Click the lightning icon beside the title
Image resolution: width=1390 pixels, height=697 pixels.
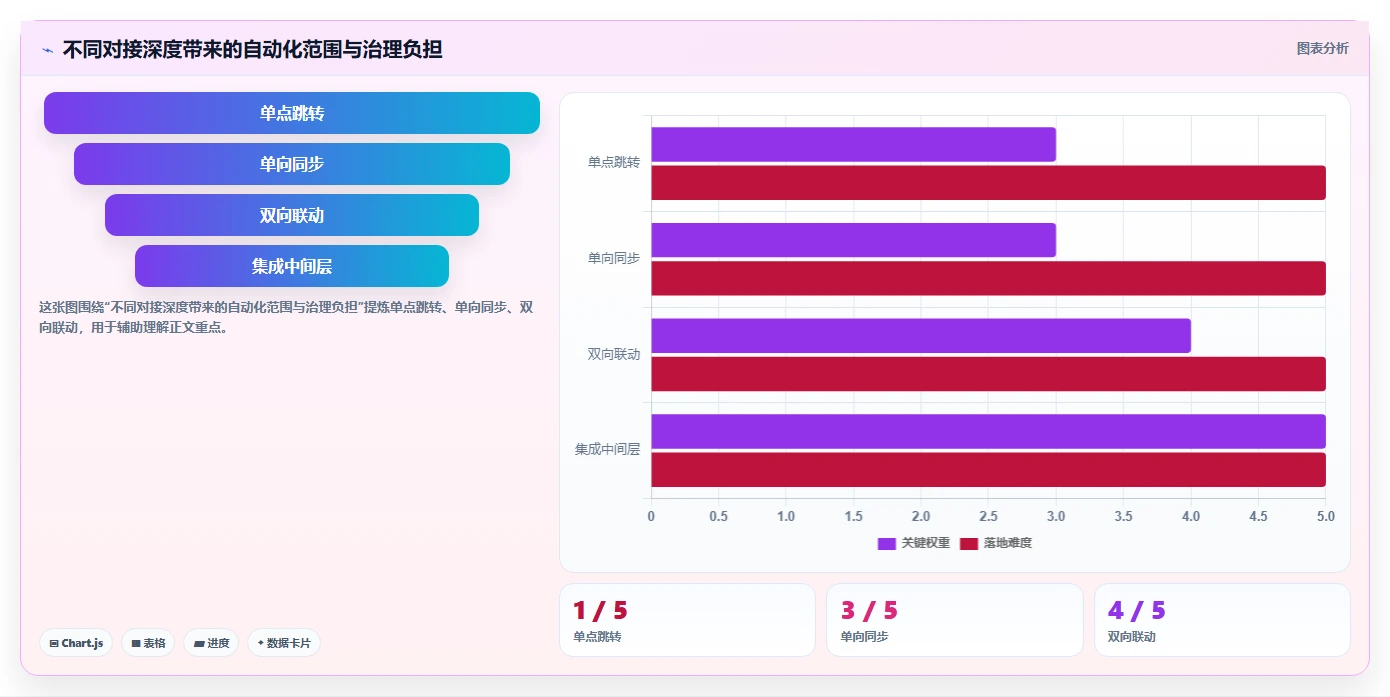[47, 49]
